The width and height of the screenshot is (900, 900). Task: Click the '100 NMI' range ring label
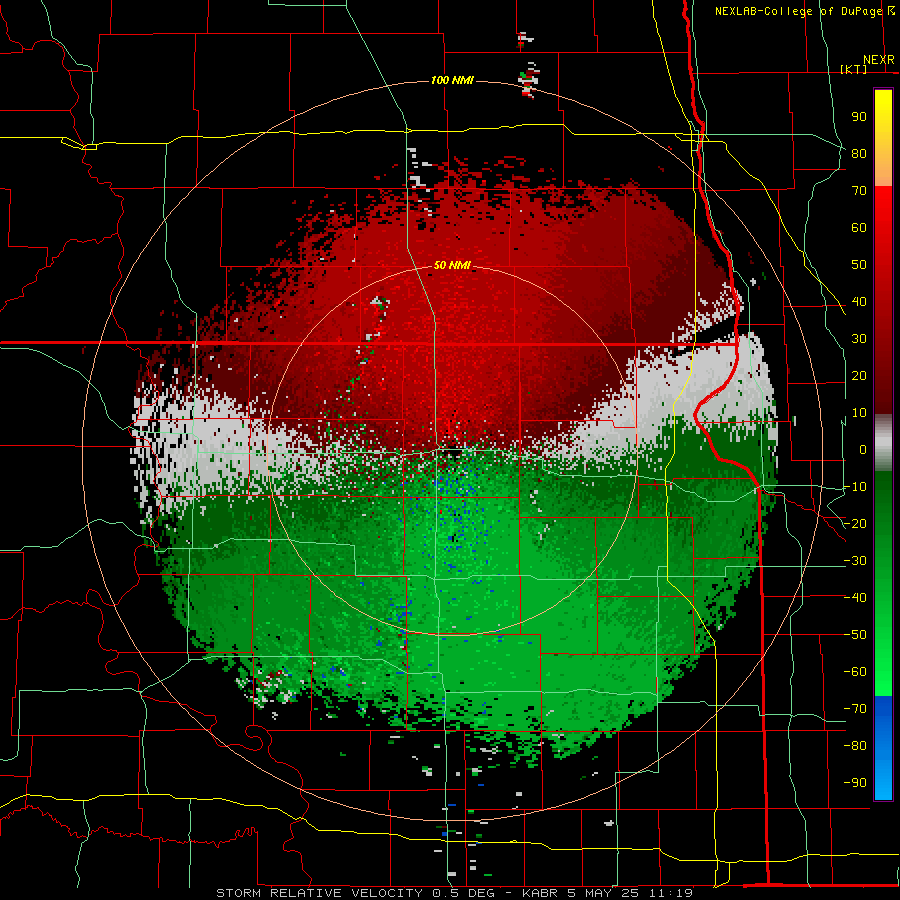(452, 80)
